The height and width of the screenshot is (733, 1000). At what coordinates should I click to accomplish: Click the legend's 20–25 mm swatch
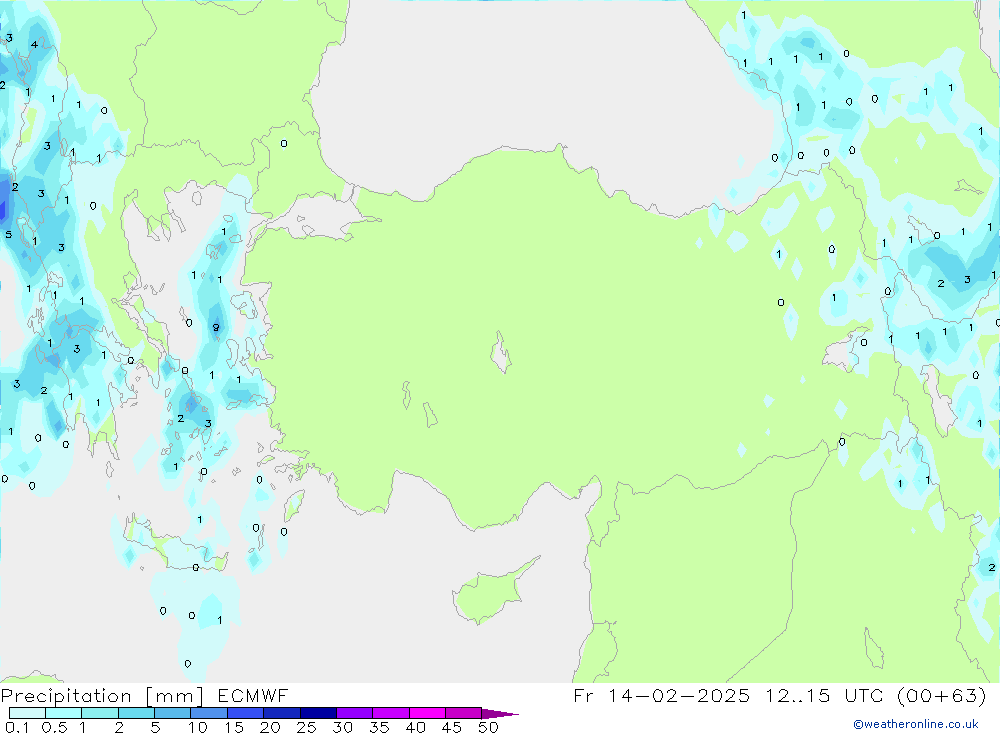pos(282,713)
